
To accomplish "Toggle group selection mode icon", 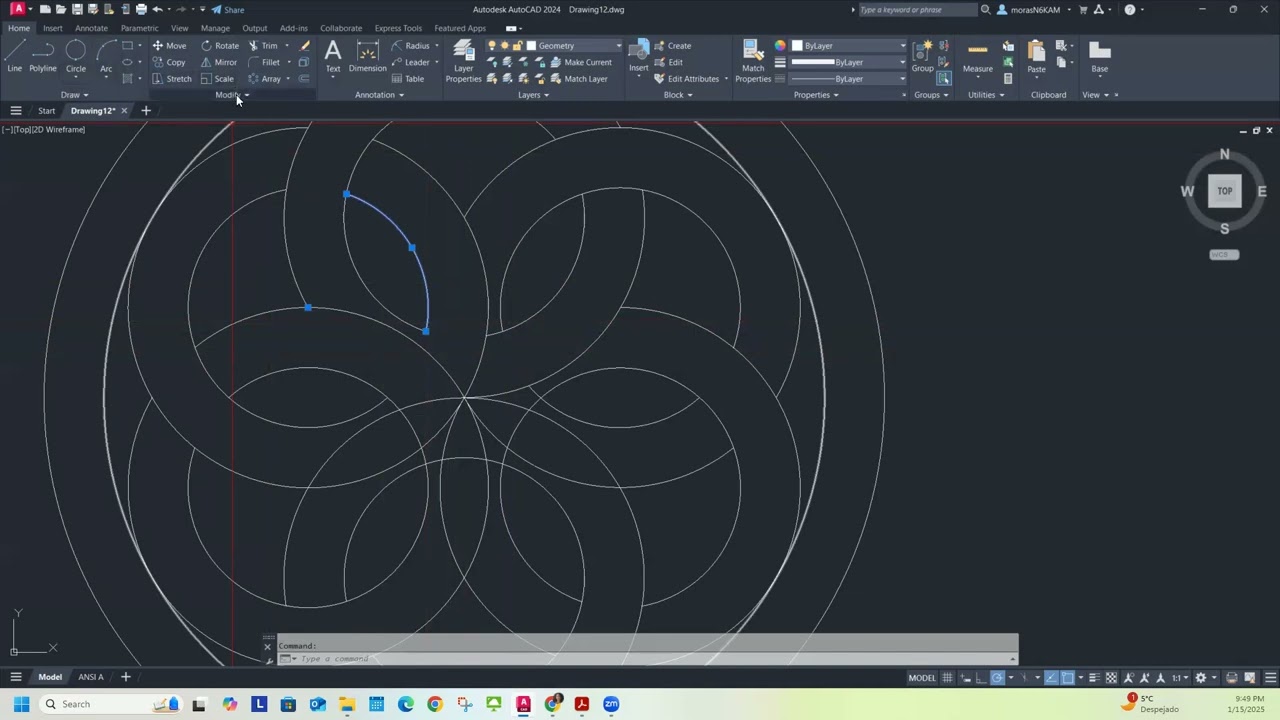I will [x=944, y=79].
